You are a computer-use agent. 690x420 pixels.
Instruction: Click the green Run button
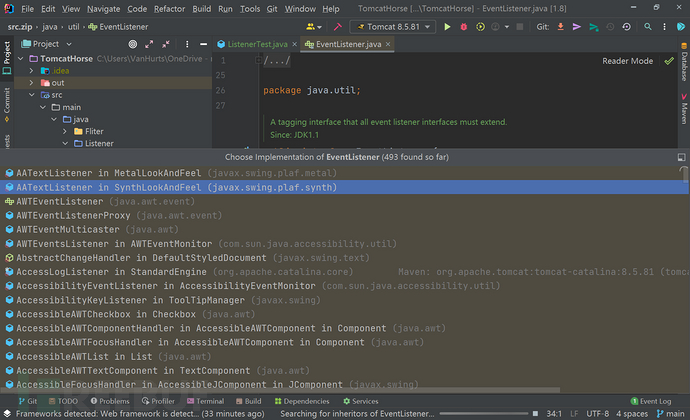(447, 26)
